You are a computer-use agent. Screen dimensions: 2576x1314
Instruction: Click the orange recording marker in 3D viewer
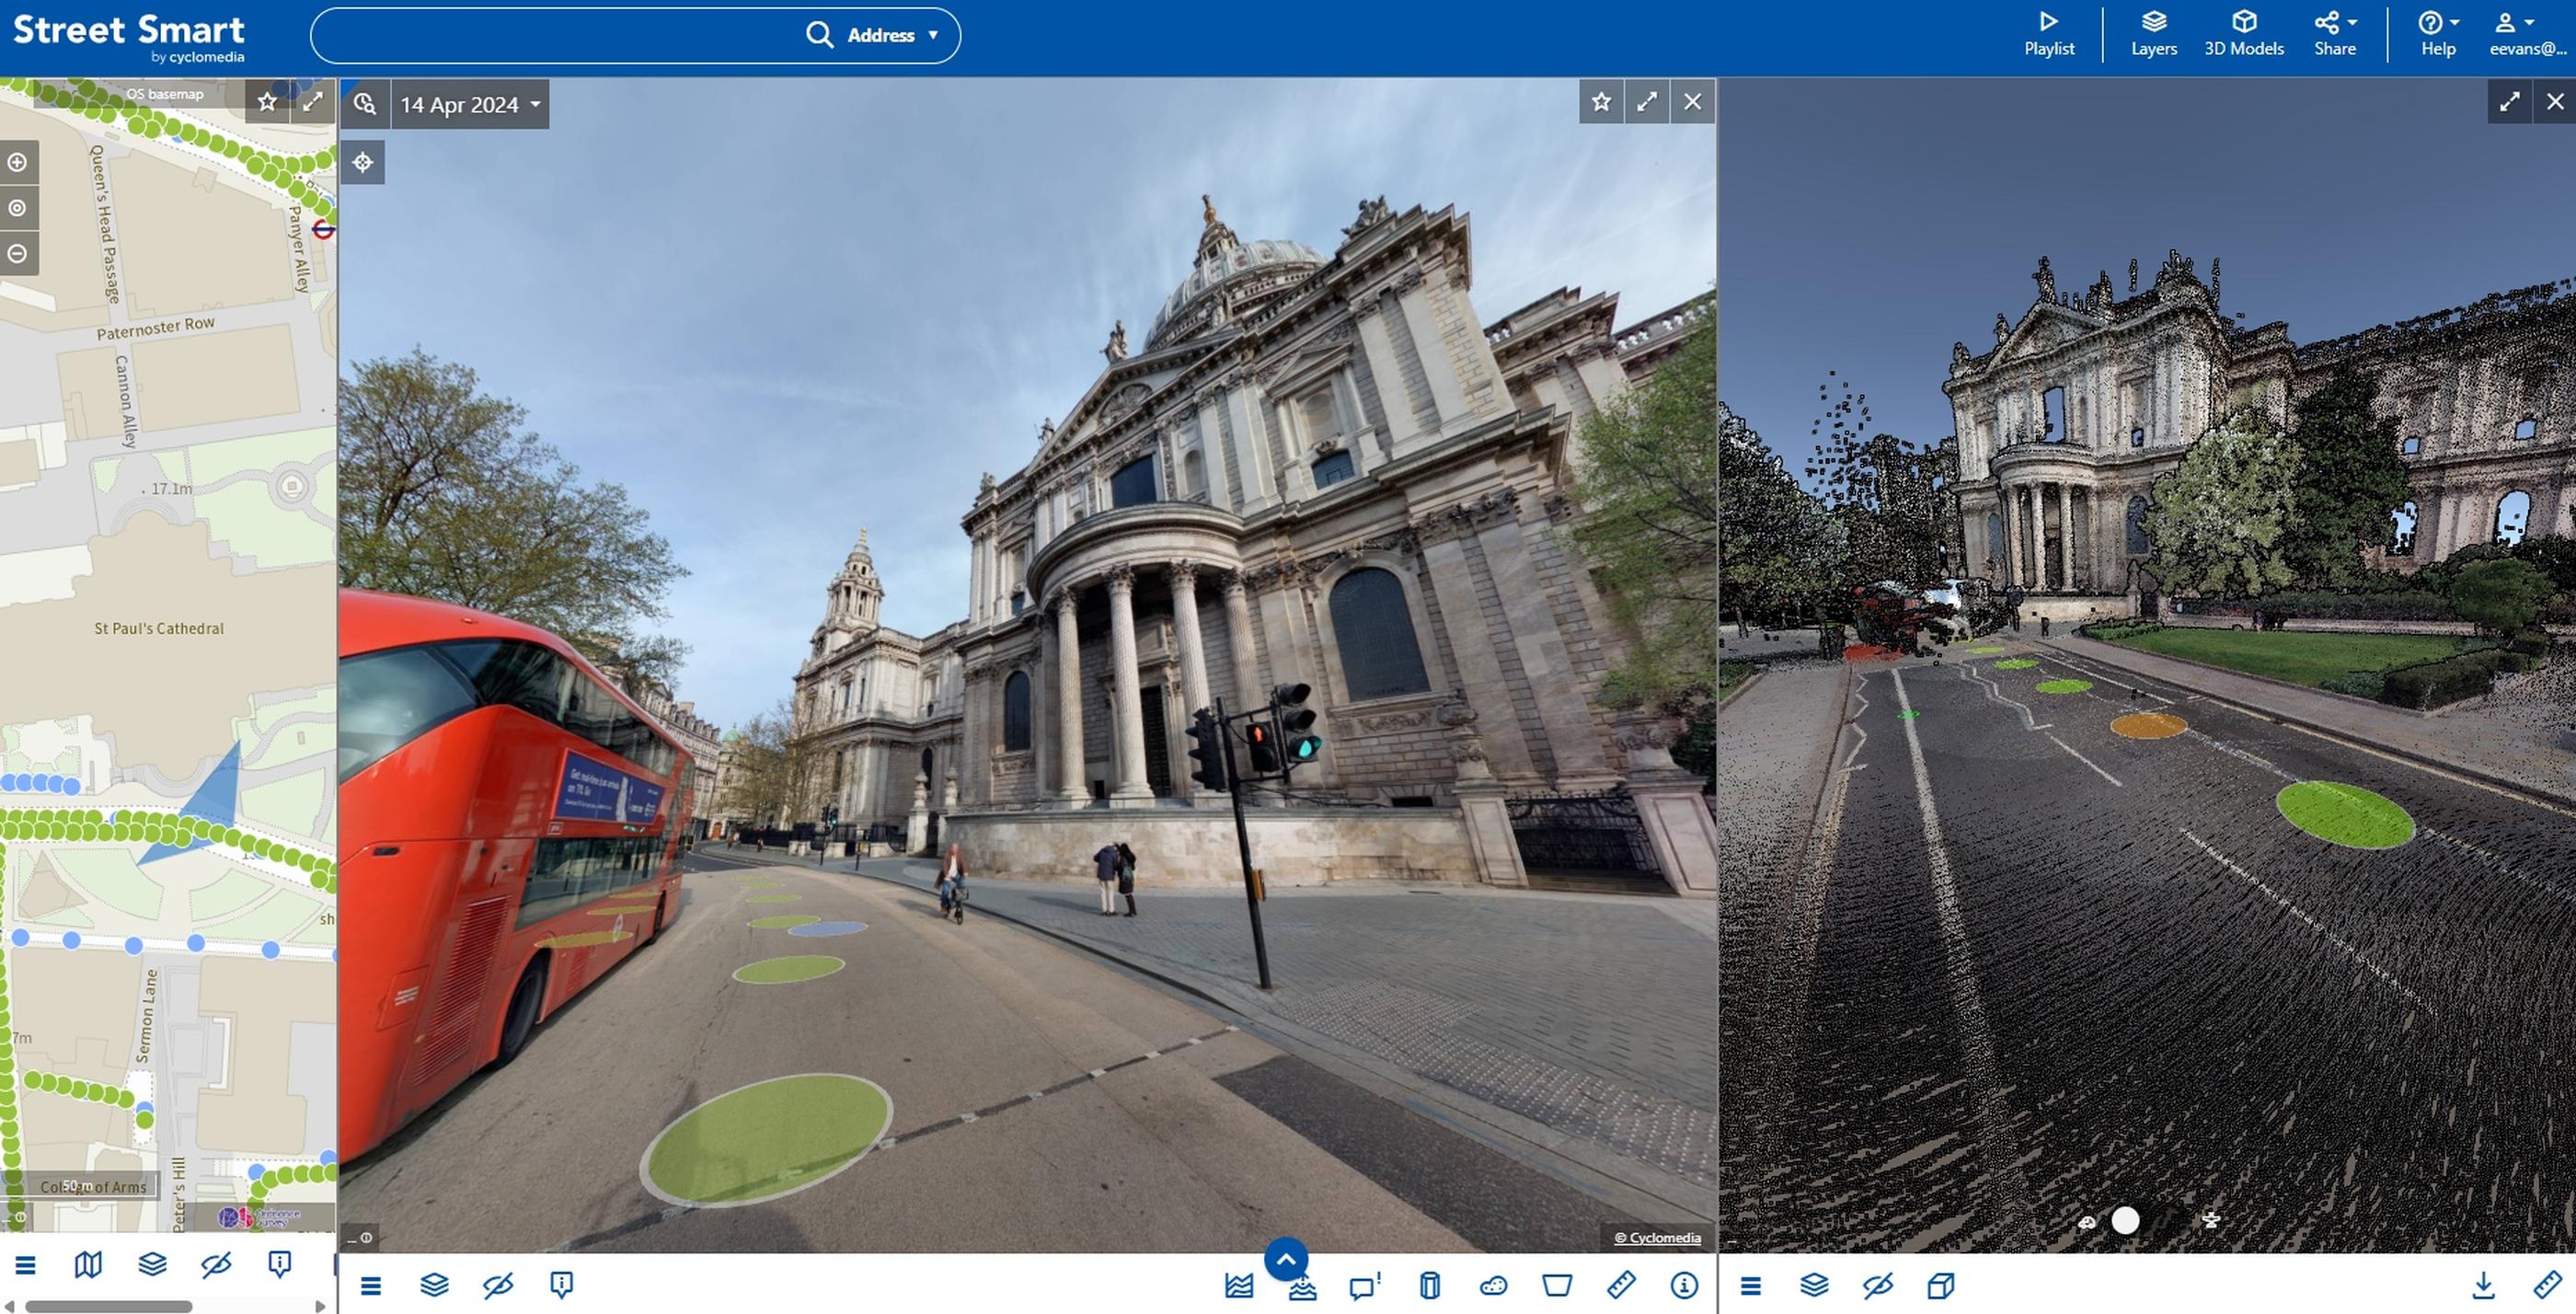[x=2149, y=724]
